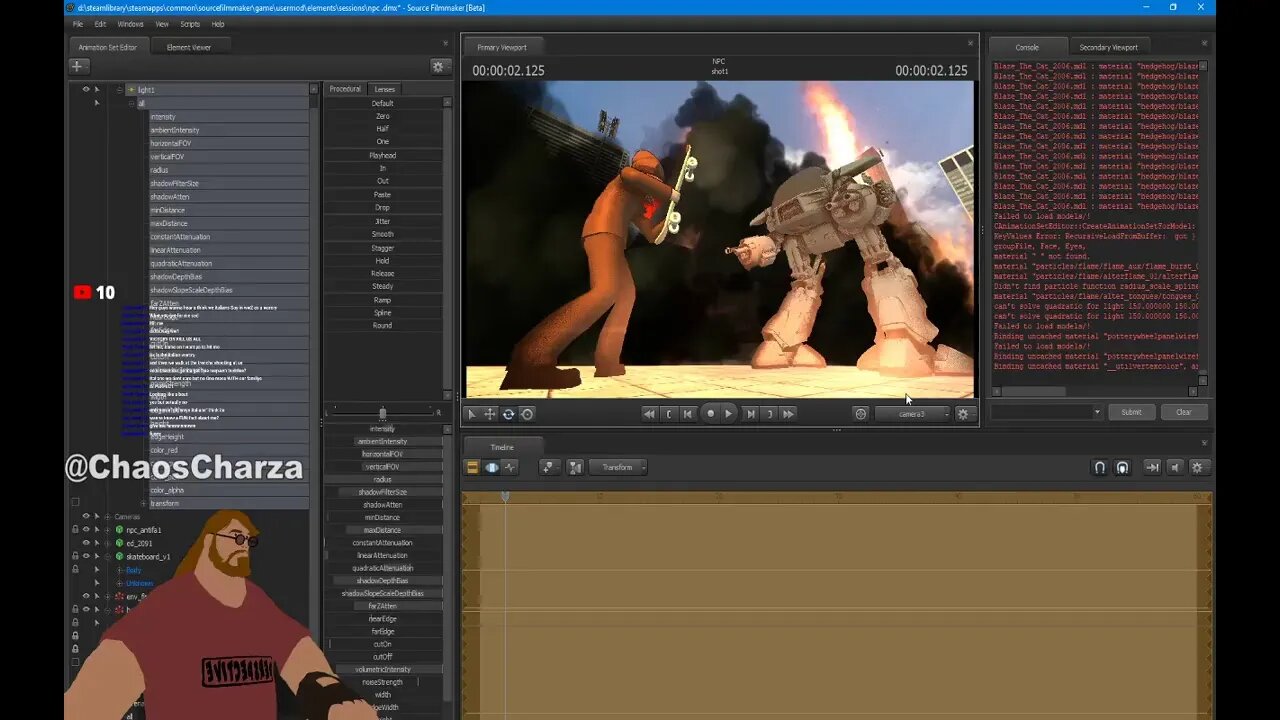The height and width of the screenshot is (720, 1280).
Task: Activate the rotate manipulator tool
Action: point(508,414)
